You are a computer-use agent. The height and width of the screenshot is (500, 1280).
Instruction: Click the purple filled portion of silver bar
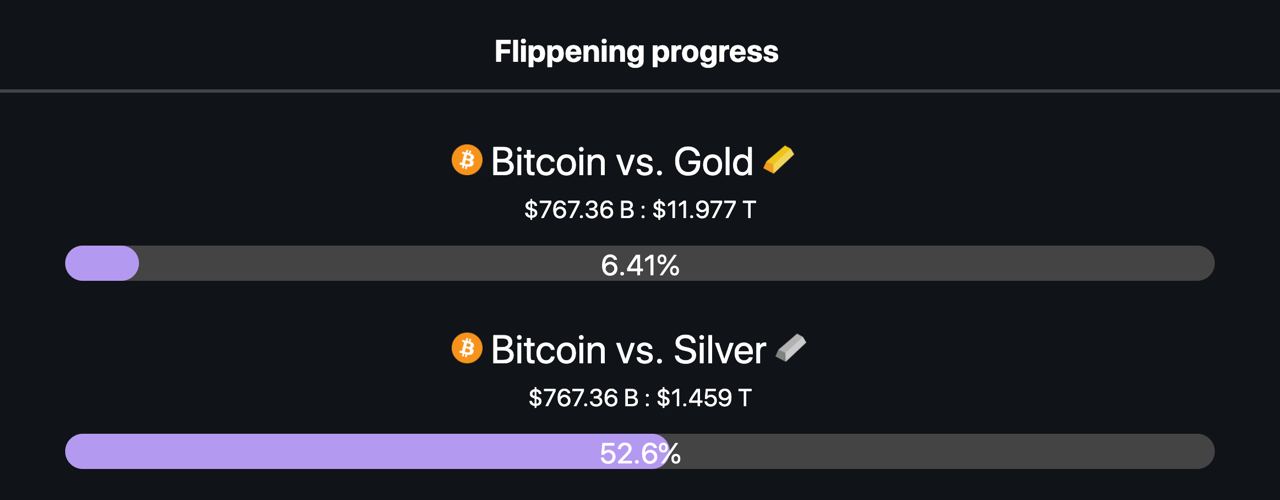click(367, 451)
